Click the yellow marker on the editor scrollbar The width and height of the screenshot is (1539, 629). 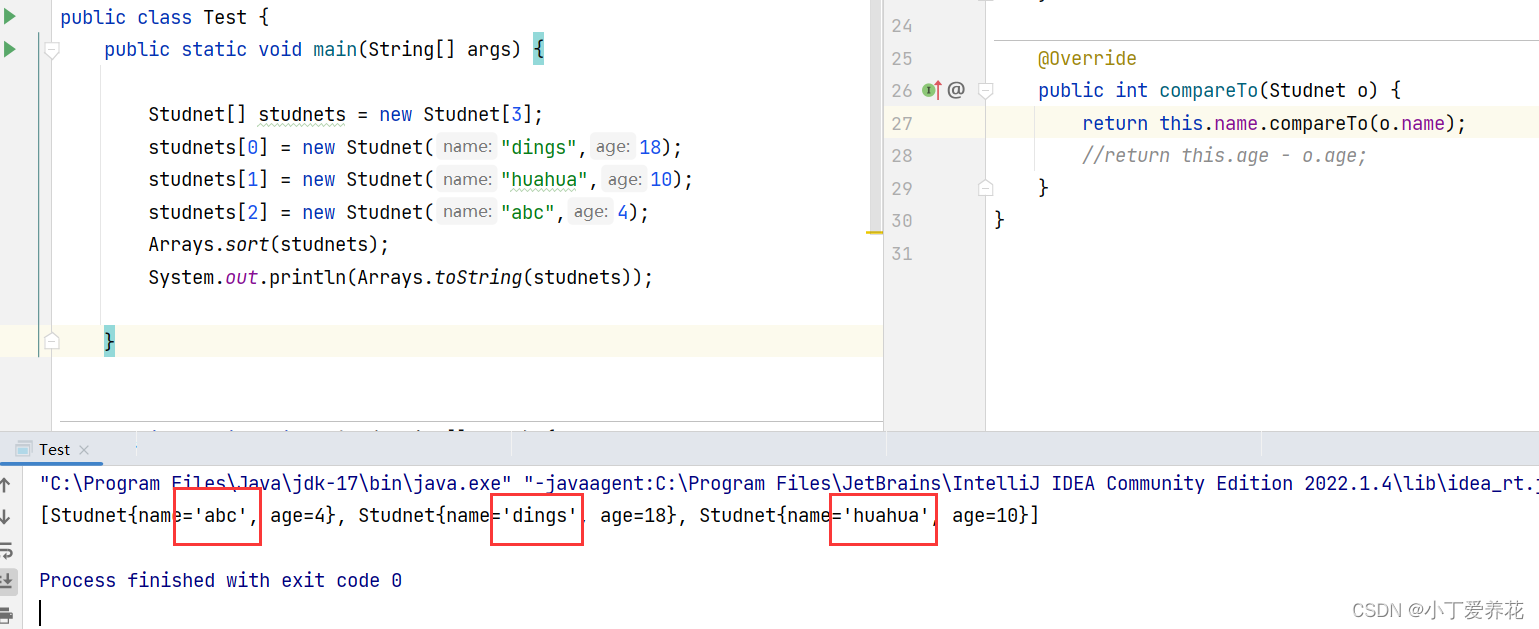872,234
